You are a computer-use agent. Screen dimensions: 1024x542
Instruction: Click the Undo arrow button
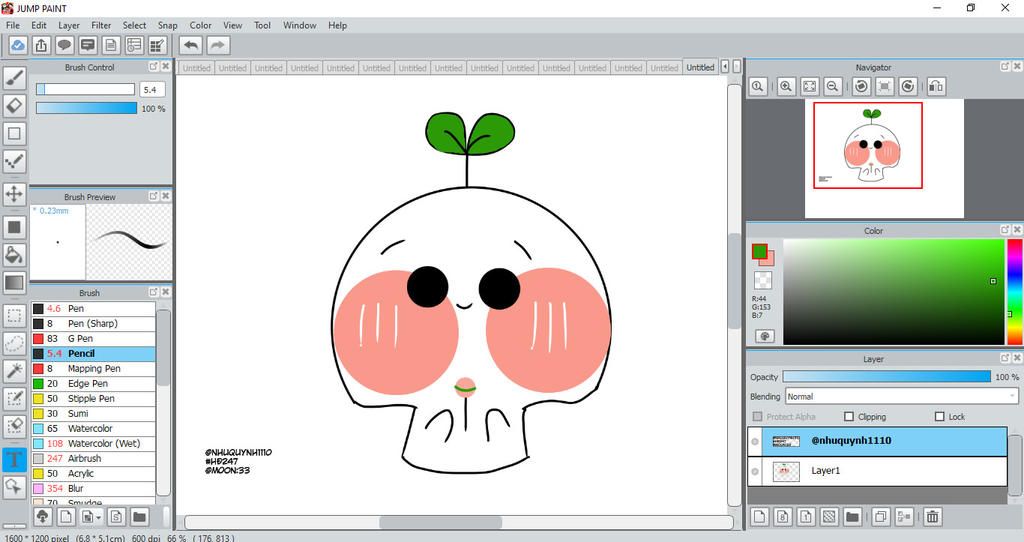coord(191,45)
